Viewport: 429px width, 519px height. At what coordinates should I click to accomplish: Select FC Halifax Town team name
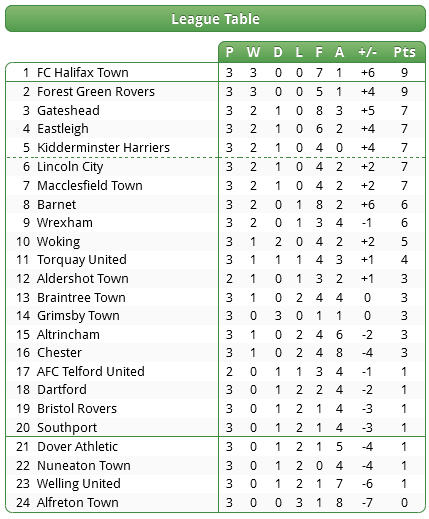tap(83, 72)
